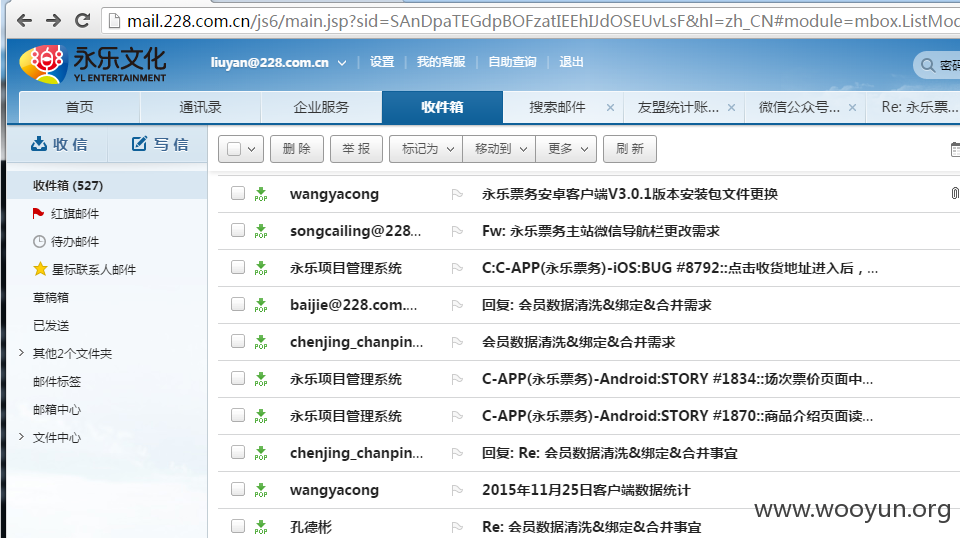Flag the STORY #1870 email
Image resolution: width=960 pixels, height=538 pixels.
pyautogui.click(x=457, y=416)
